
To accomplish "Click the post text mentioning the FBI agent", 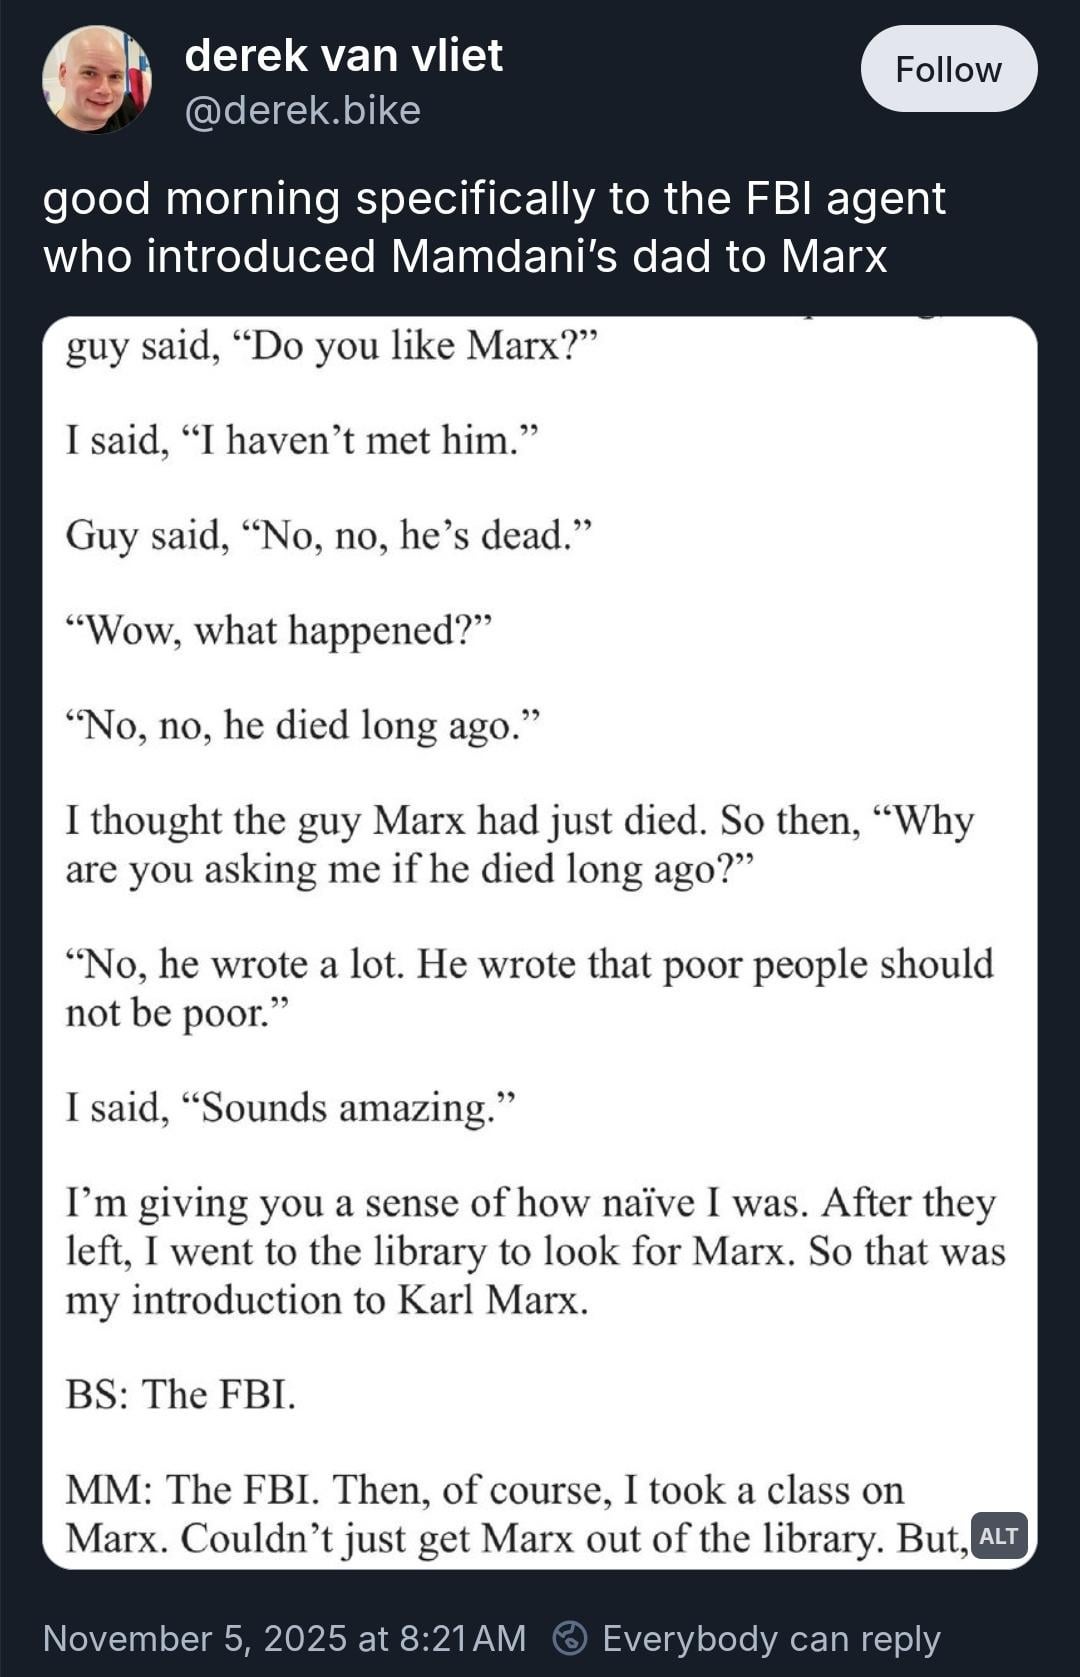I will point(493,198).
